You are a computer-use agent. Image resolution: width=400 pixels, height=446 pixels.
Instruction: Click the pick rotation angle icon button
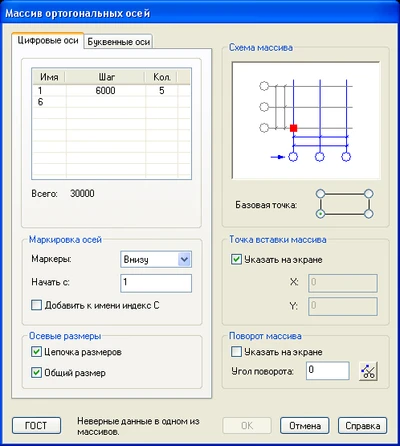click(368, 371)
